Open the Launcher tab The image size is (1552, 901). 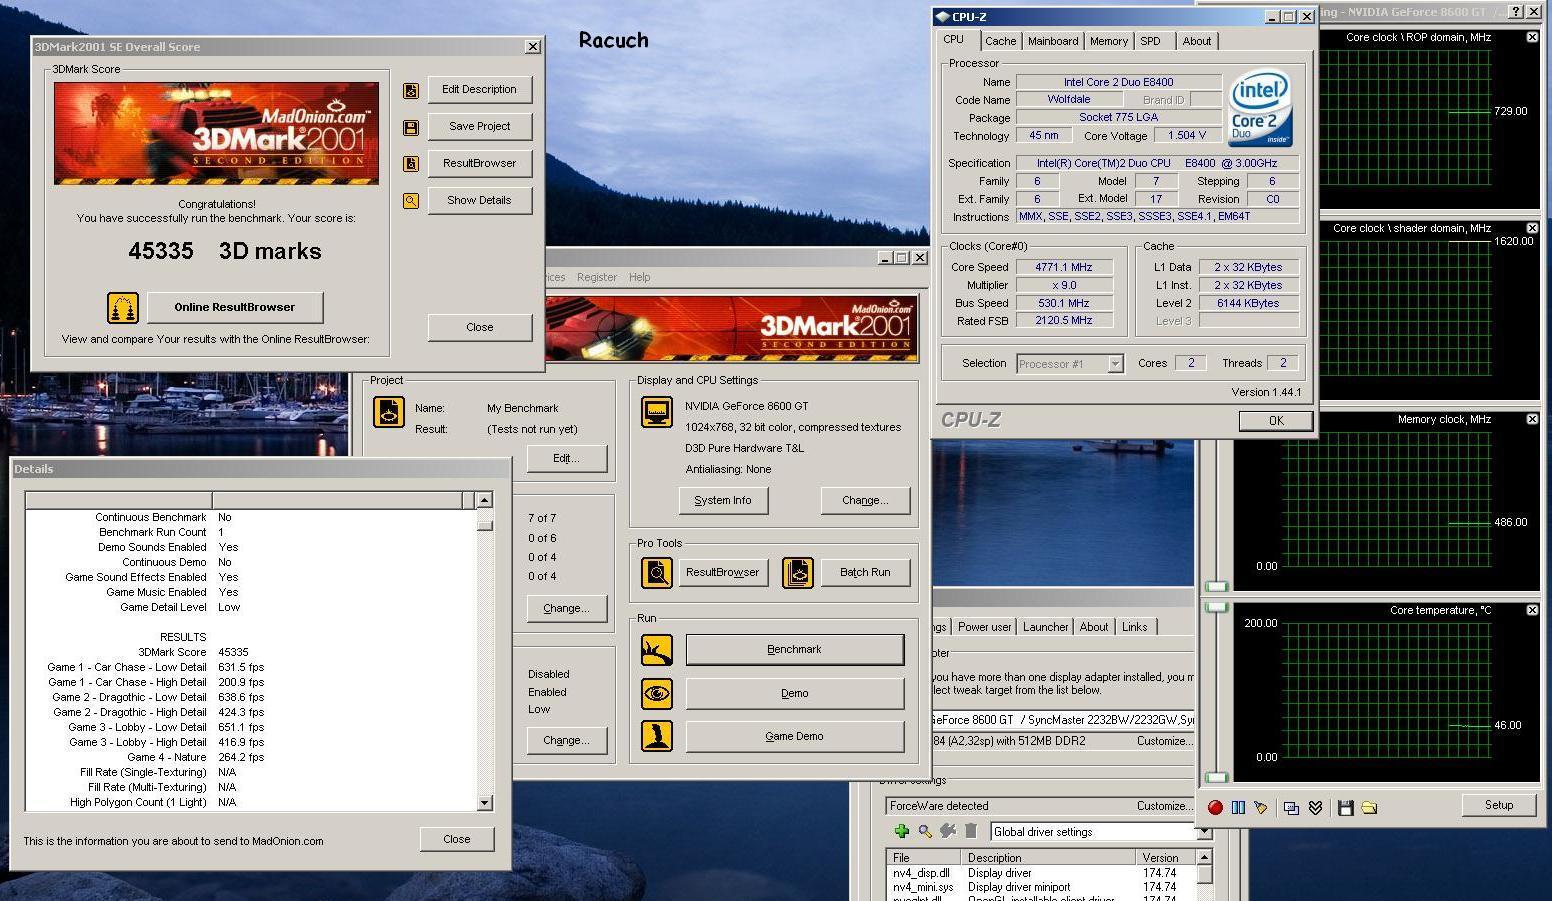1045,627
